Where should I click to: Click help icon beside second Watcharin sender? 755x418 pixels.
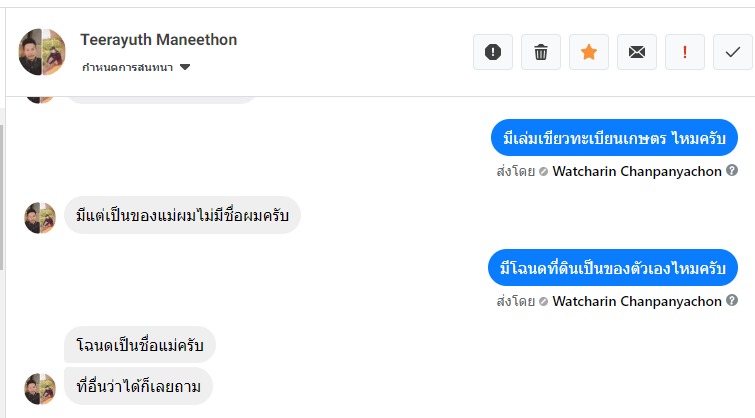tap(732, 300)
